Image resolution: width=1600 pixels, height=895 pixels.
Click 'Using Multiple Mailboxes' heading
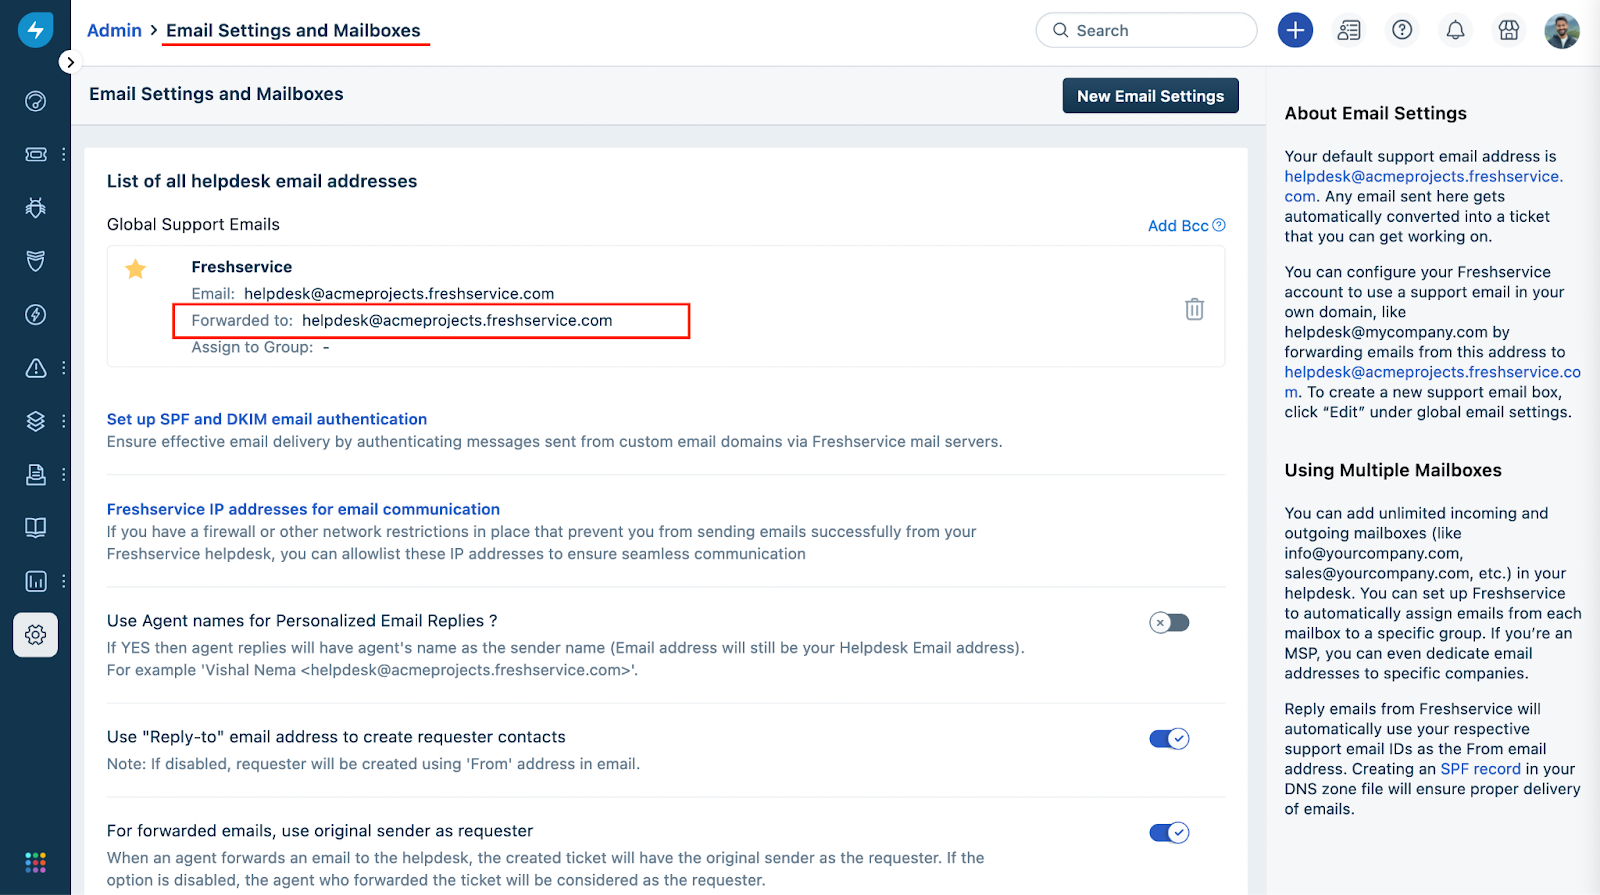pyautogui.click(x=1393, y=470)
